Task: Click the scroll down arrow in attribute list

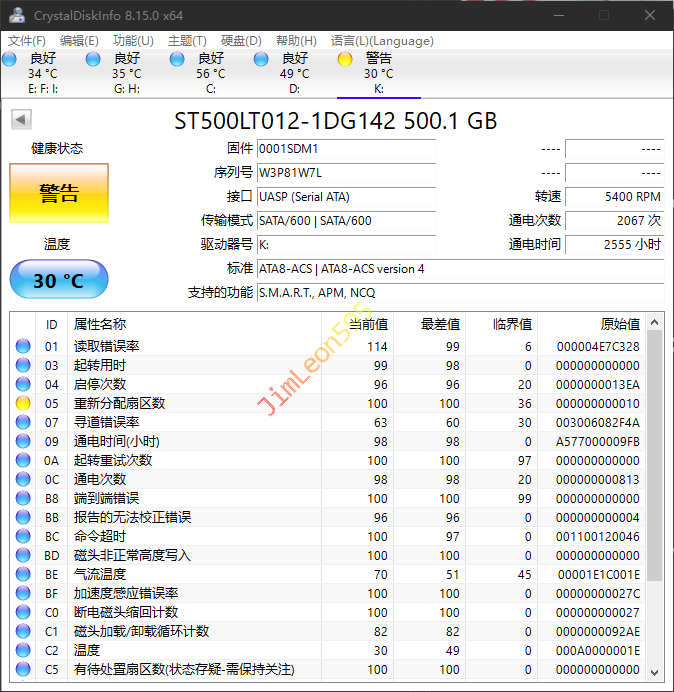Action: pos(655,671)
